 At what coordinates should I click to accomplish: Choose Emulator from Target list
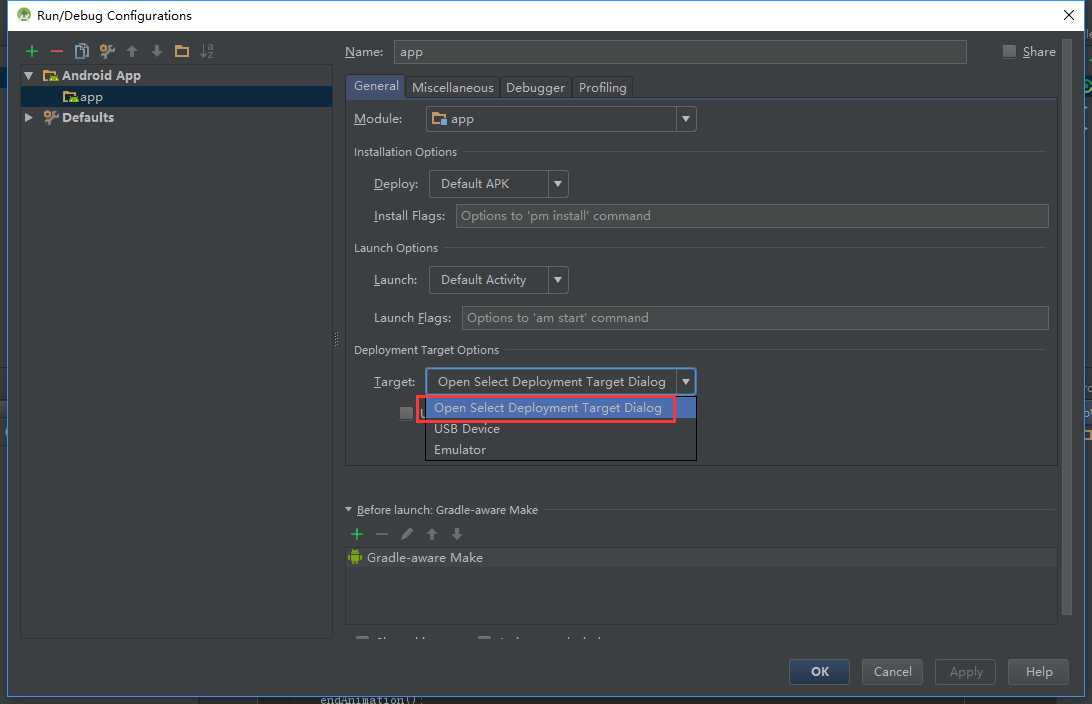click(x=561, y=450)
